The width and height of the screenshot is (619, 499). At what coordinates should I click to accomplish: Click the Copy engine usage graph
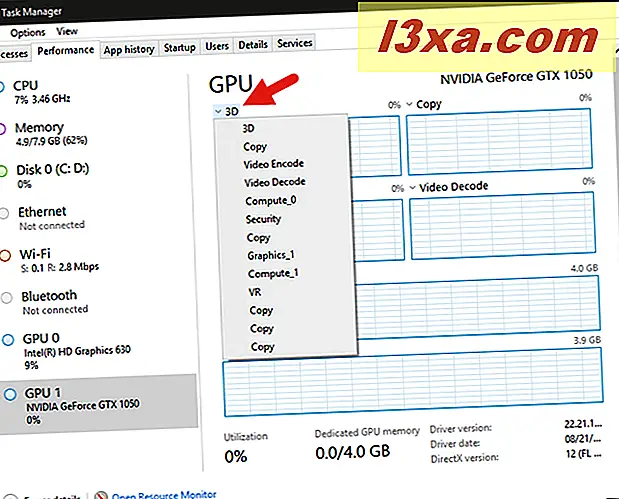click(x=500, y=142)
